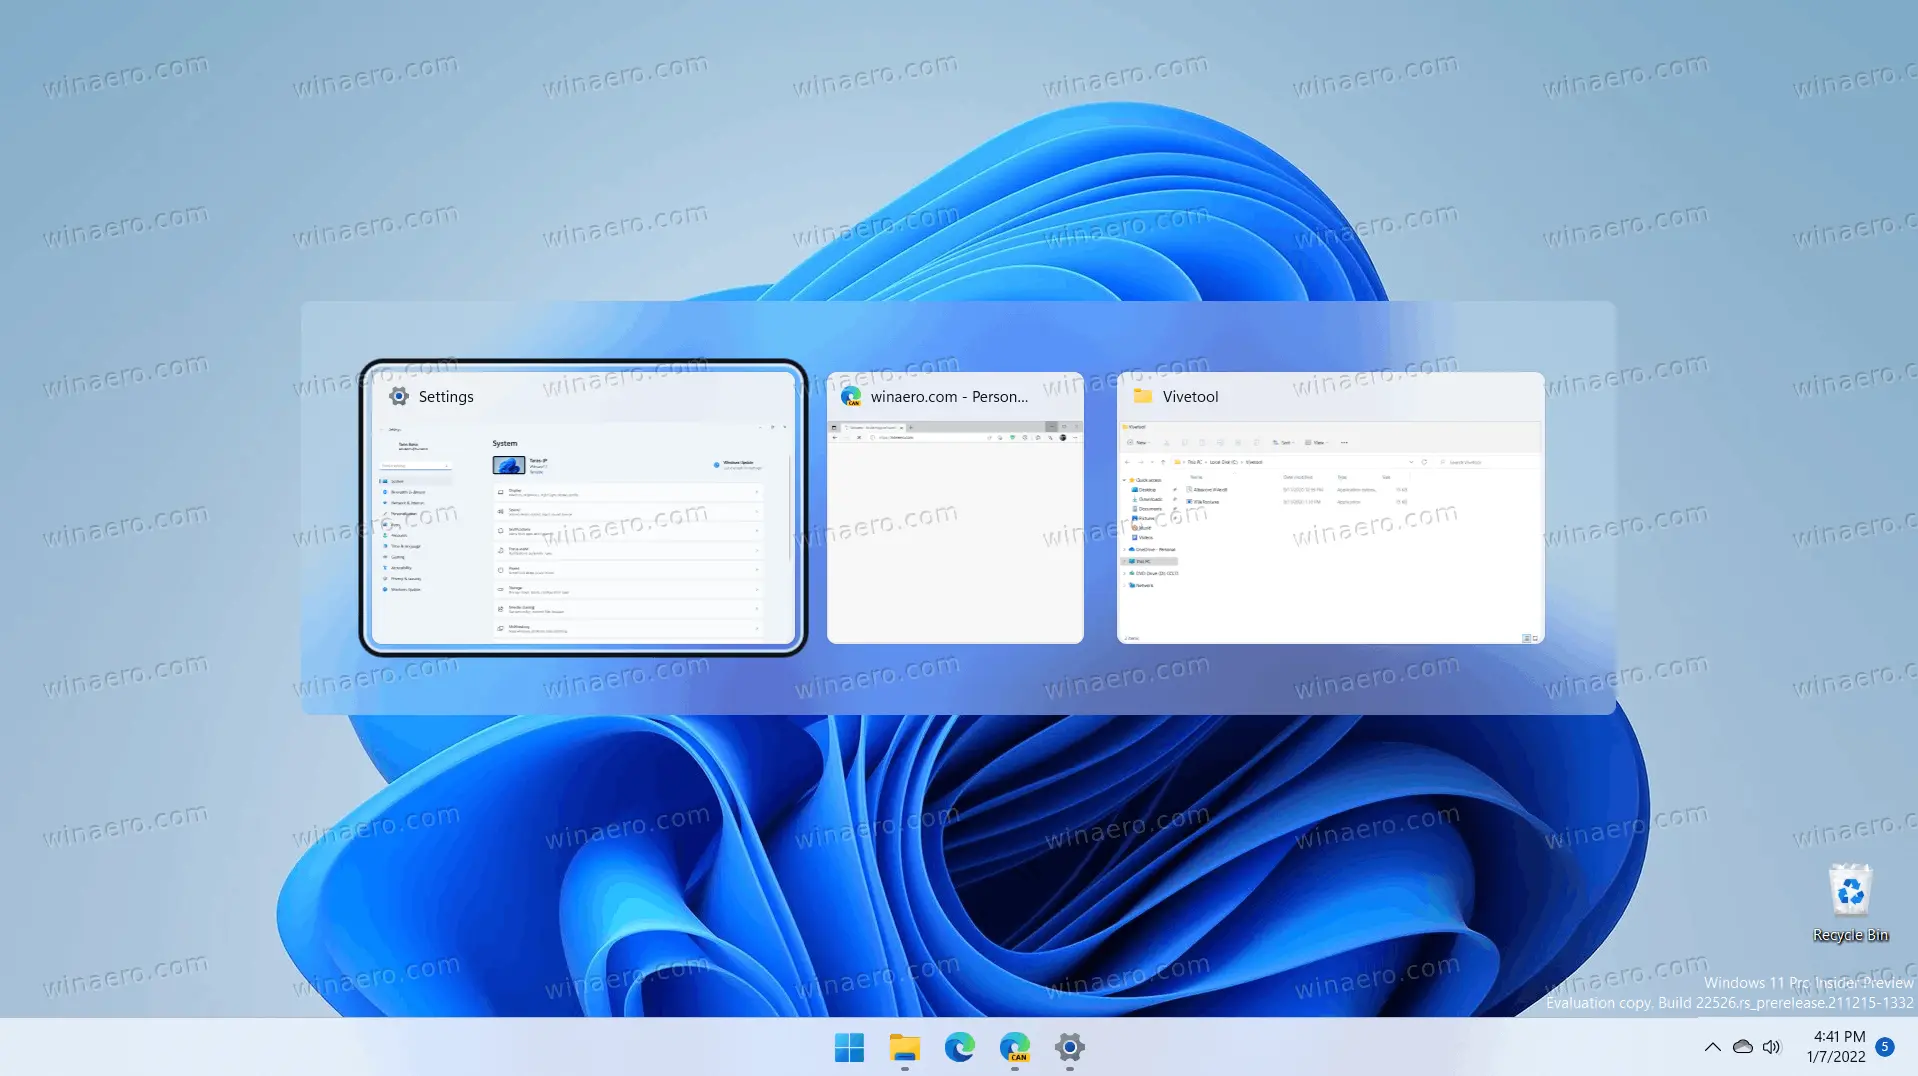Open Edge Canary from the taskbar

click(x=1014, y=1047)
